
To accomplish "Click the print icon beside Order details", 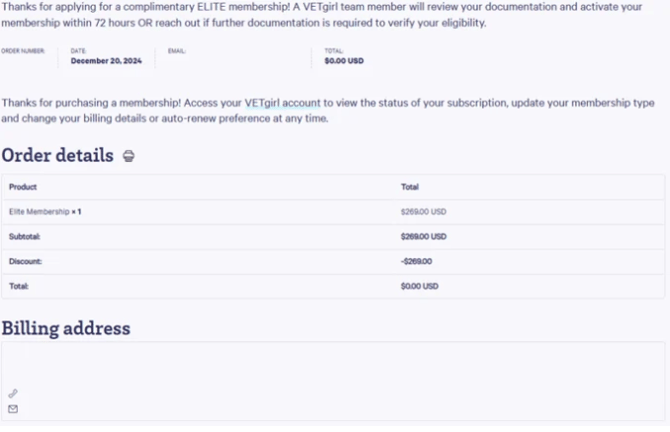I will tap(129, 156).
